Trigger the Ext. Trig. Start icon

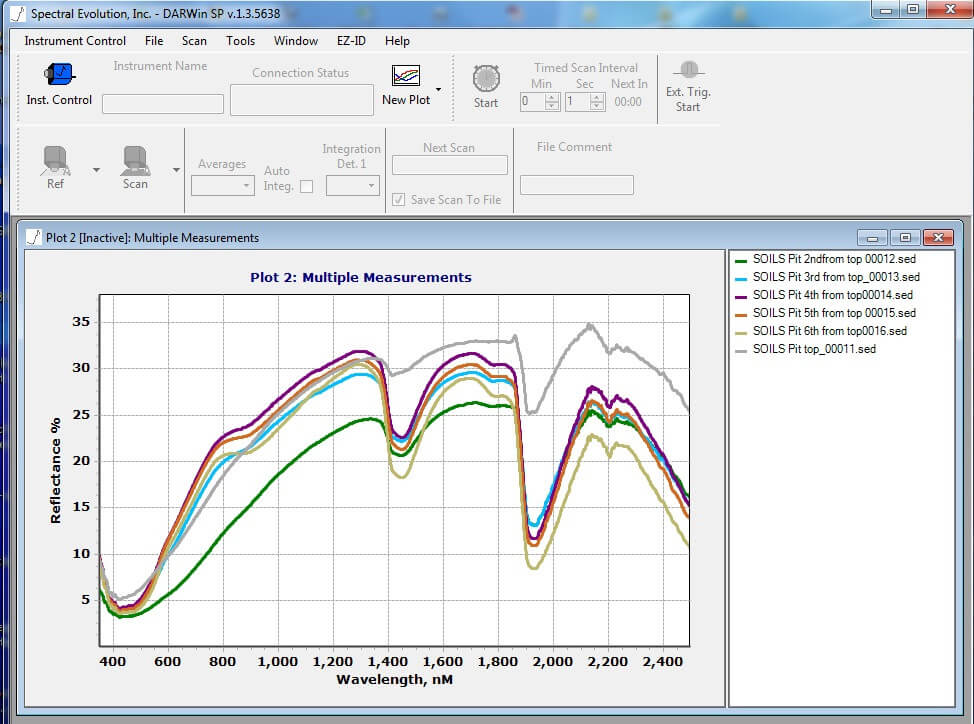688,74
